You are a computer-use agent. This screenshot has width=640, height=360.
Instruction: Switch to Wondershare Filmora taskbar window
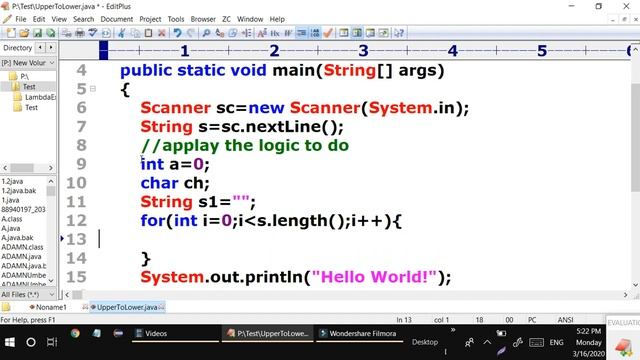coord(359,333)
